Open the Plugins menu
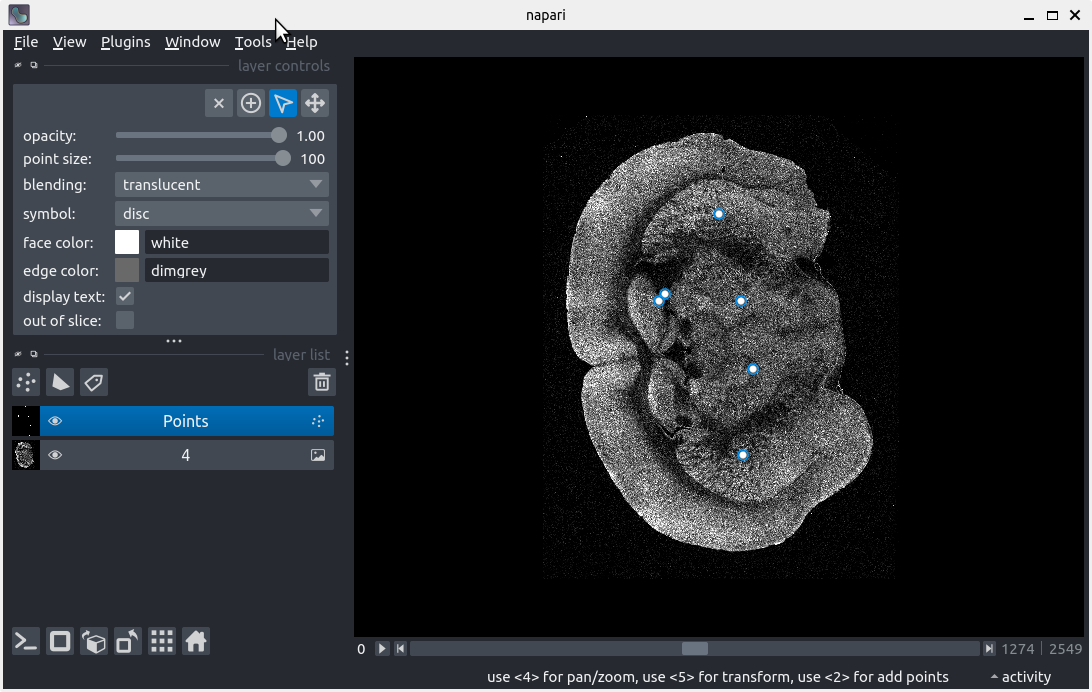The height and width of the screenshot is (692, 1092). (x=125, y=42)
